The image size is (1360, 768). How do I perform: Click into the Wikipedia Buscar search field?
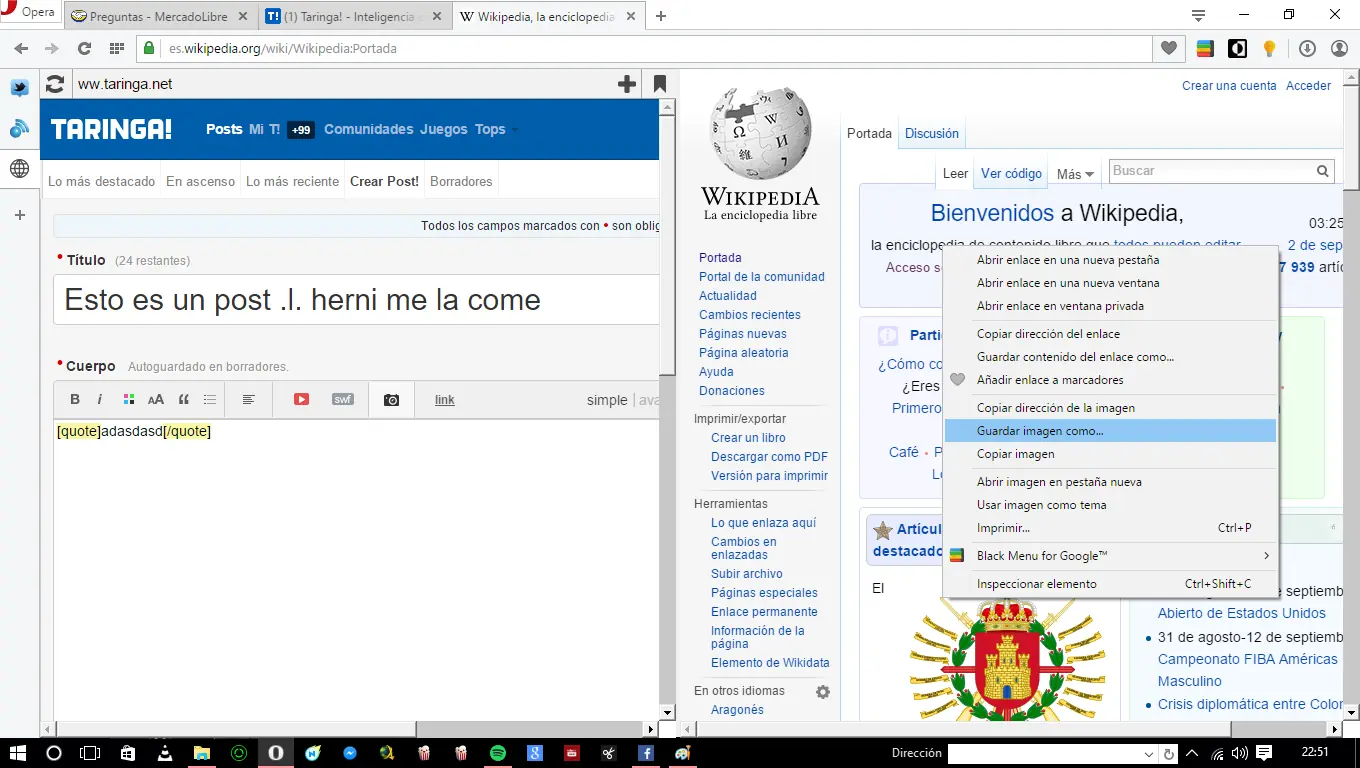1210,171
